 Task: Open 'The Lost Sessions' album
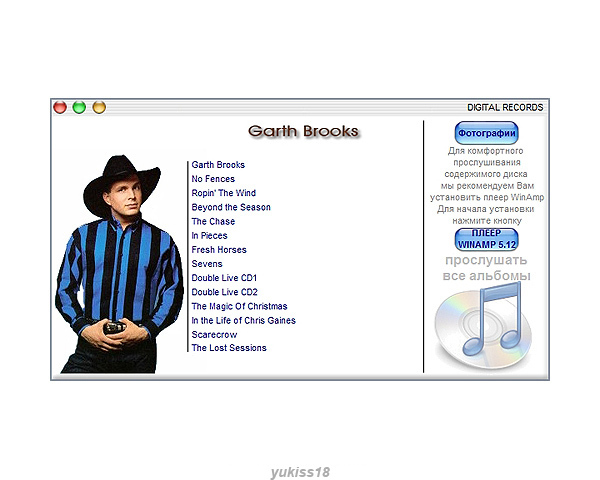point(229,348)
